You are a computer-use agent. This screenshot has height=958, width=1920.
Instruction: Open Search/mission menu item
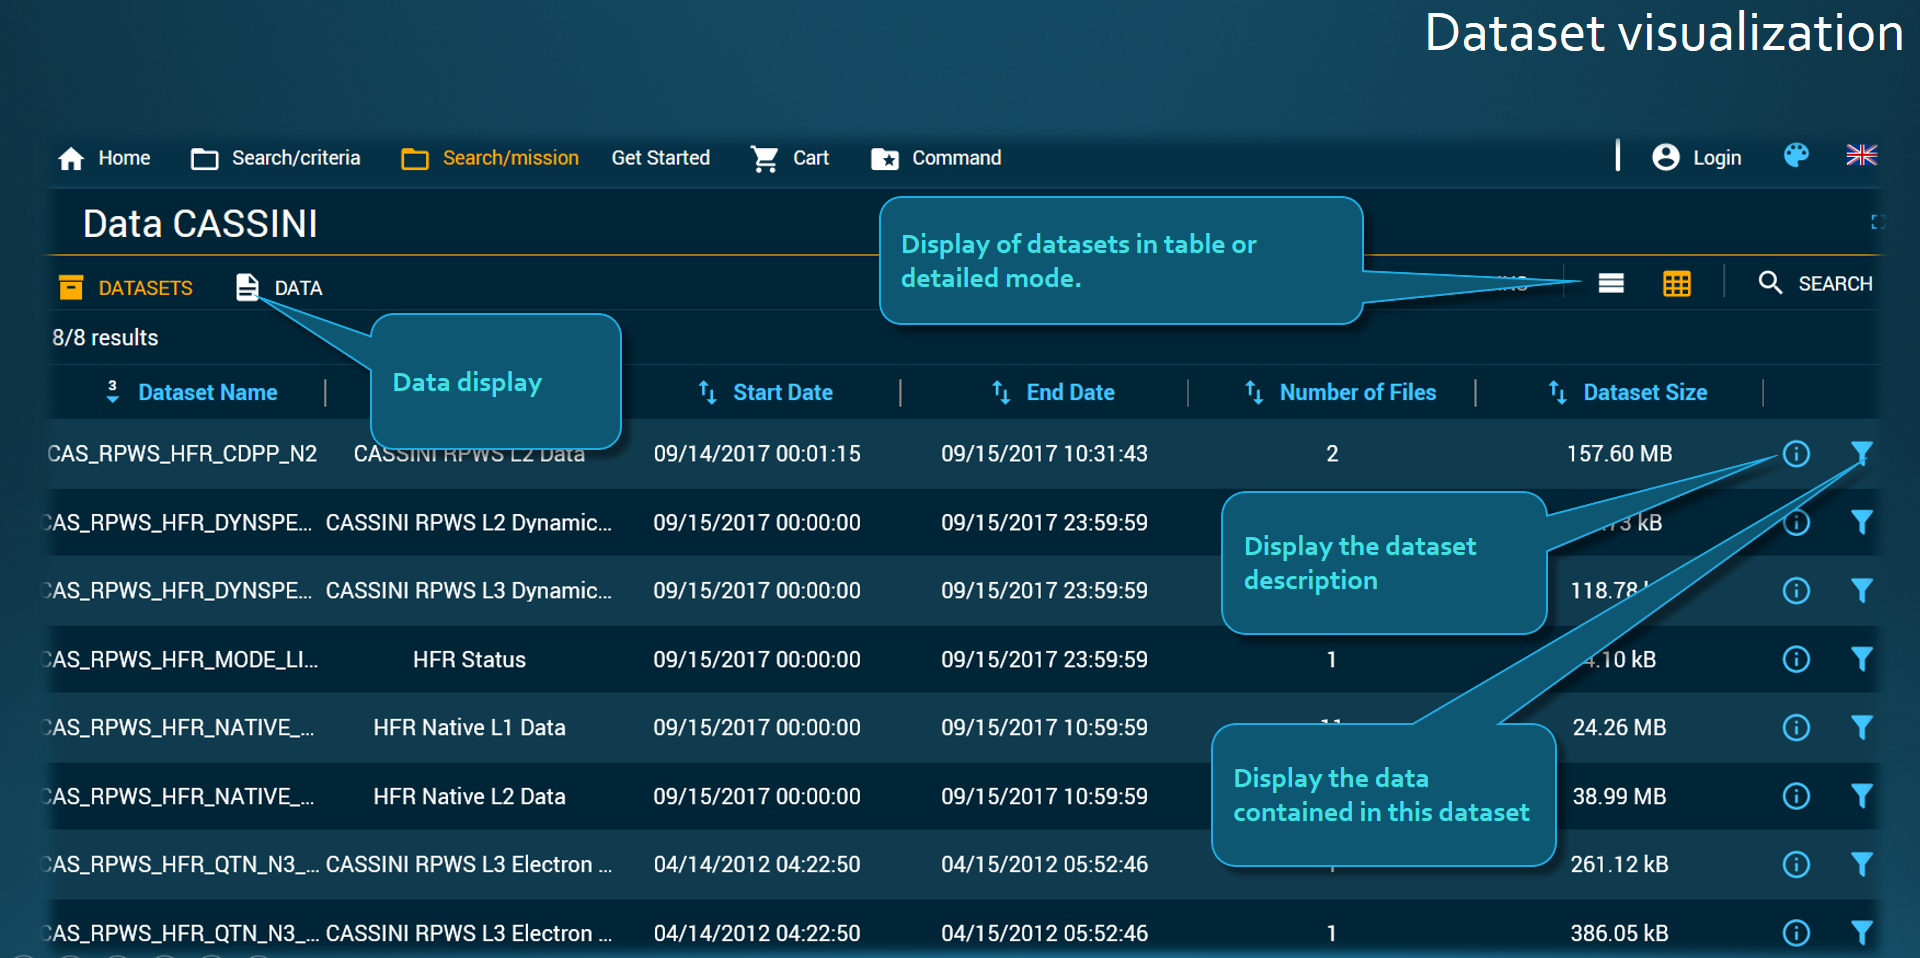[490, 158]
